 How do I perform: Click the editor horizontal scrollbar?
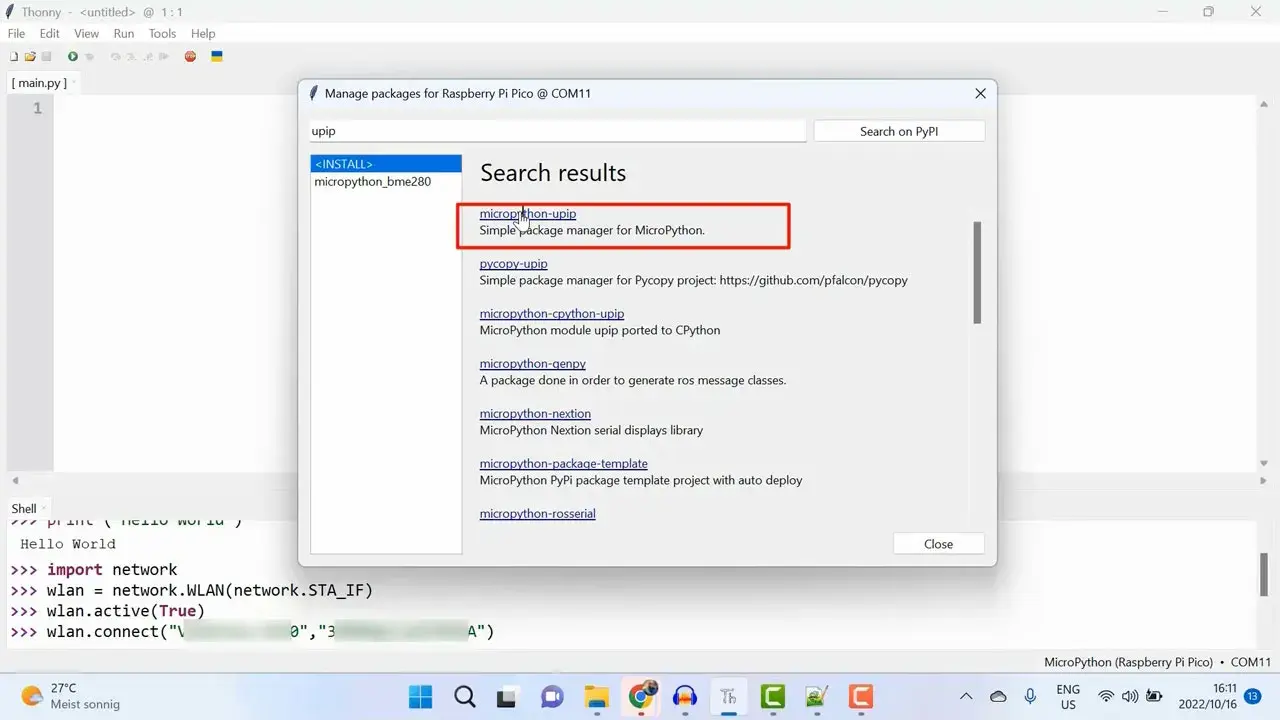638,480
